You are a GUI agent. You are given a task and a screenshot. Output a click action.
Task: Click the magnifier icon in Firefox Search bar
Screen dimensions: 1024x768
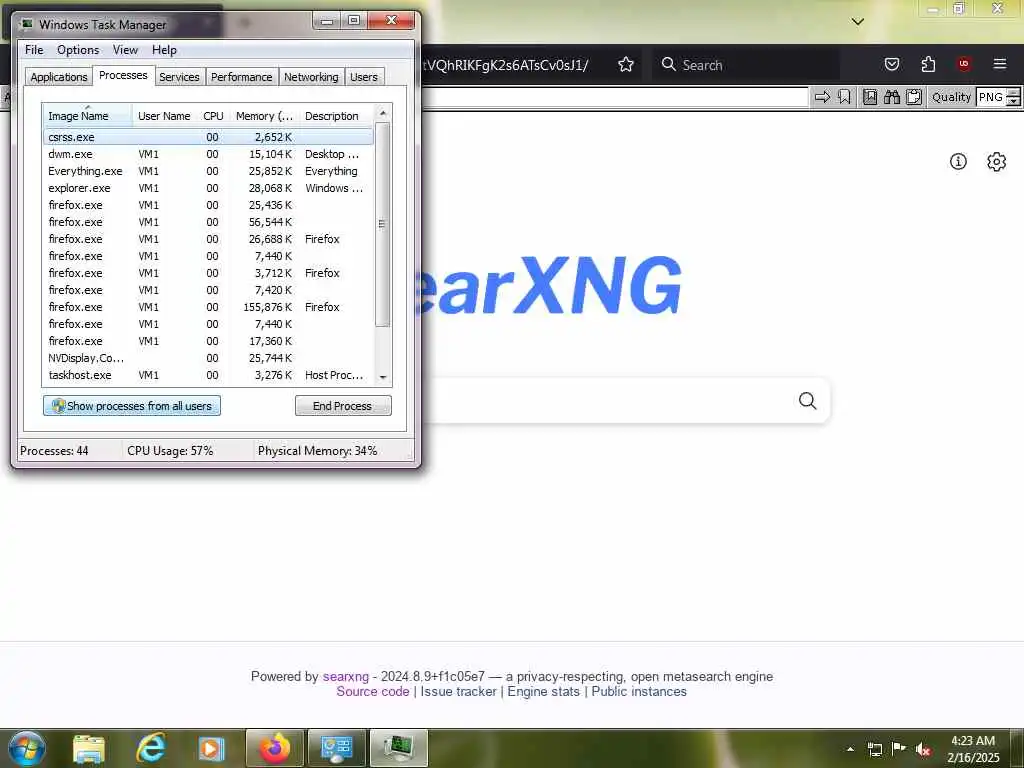[668, 64]
